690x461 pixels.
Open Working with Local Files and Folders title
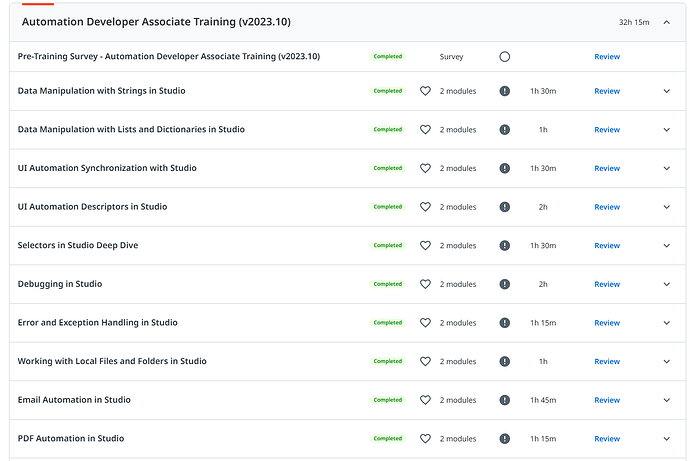coord(112,361)
